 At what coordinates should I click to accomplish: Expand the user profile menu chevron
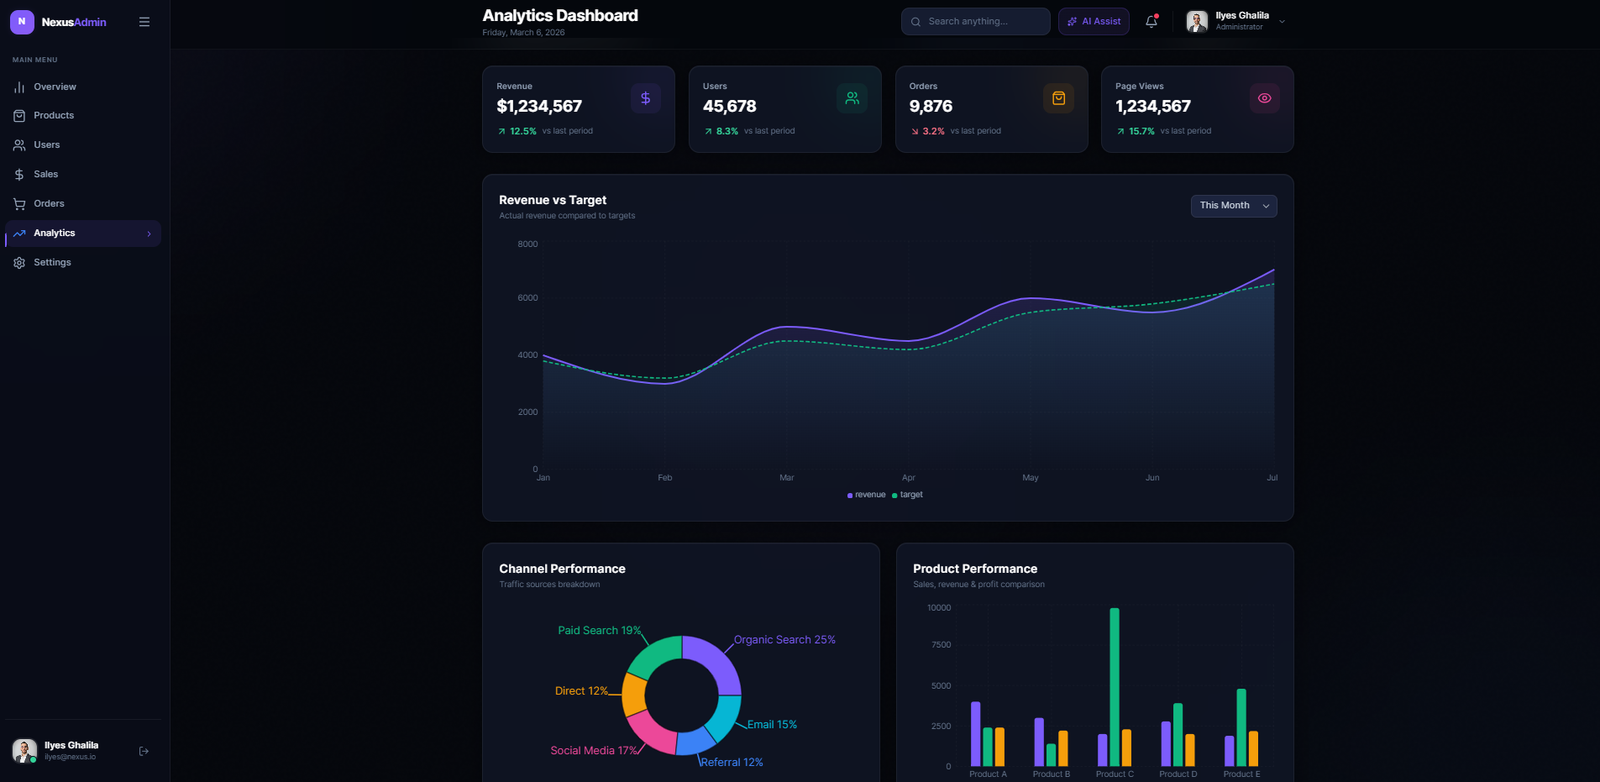click(1282, 21)
